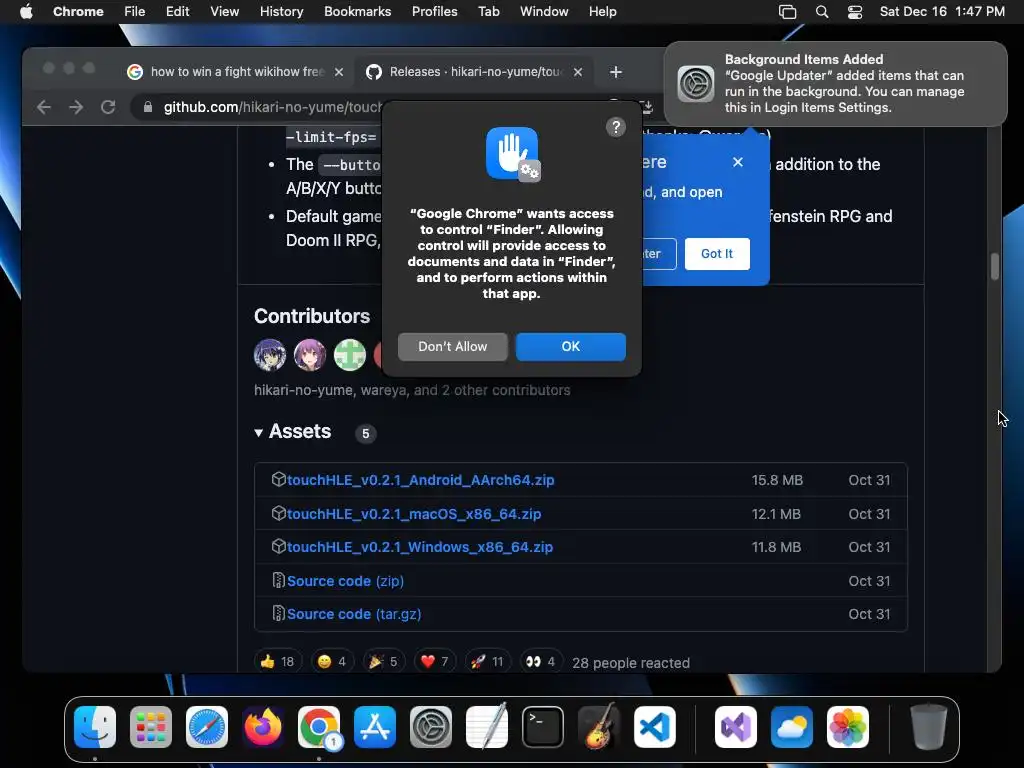Download Source code (zip)
This screenshot has height=768, width=1024.
coord(345,581)
